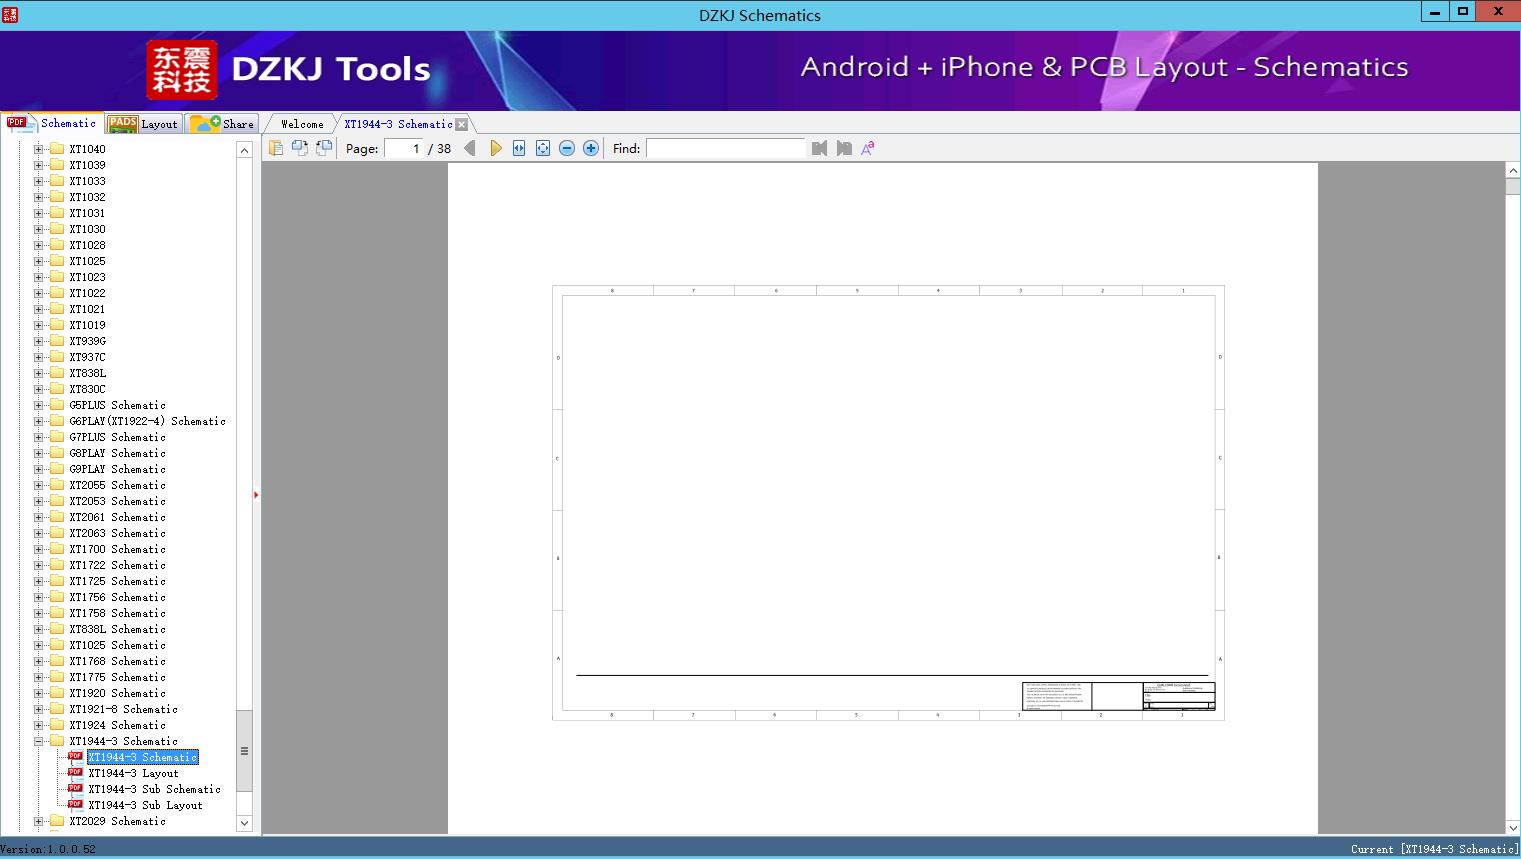Open the XT1944-3 Schematic PDF item
The image size is (1521, 859).
tap(143, 757)
